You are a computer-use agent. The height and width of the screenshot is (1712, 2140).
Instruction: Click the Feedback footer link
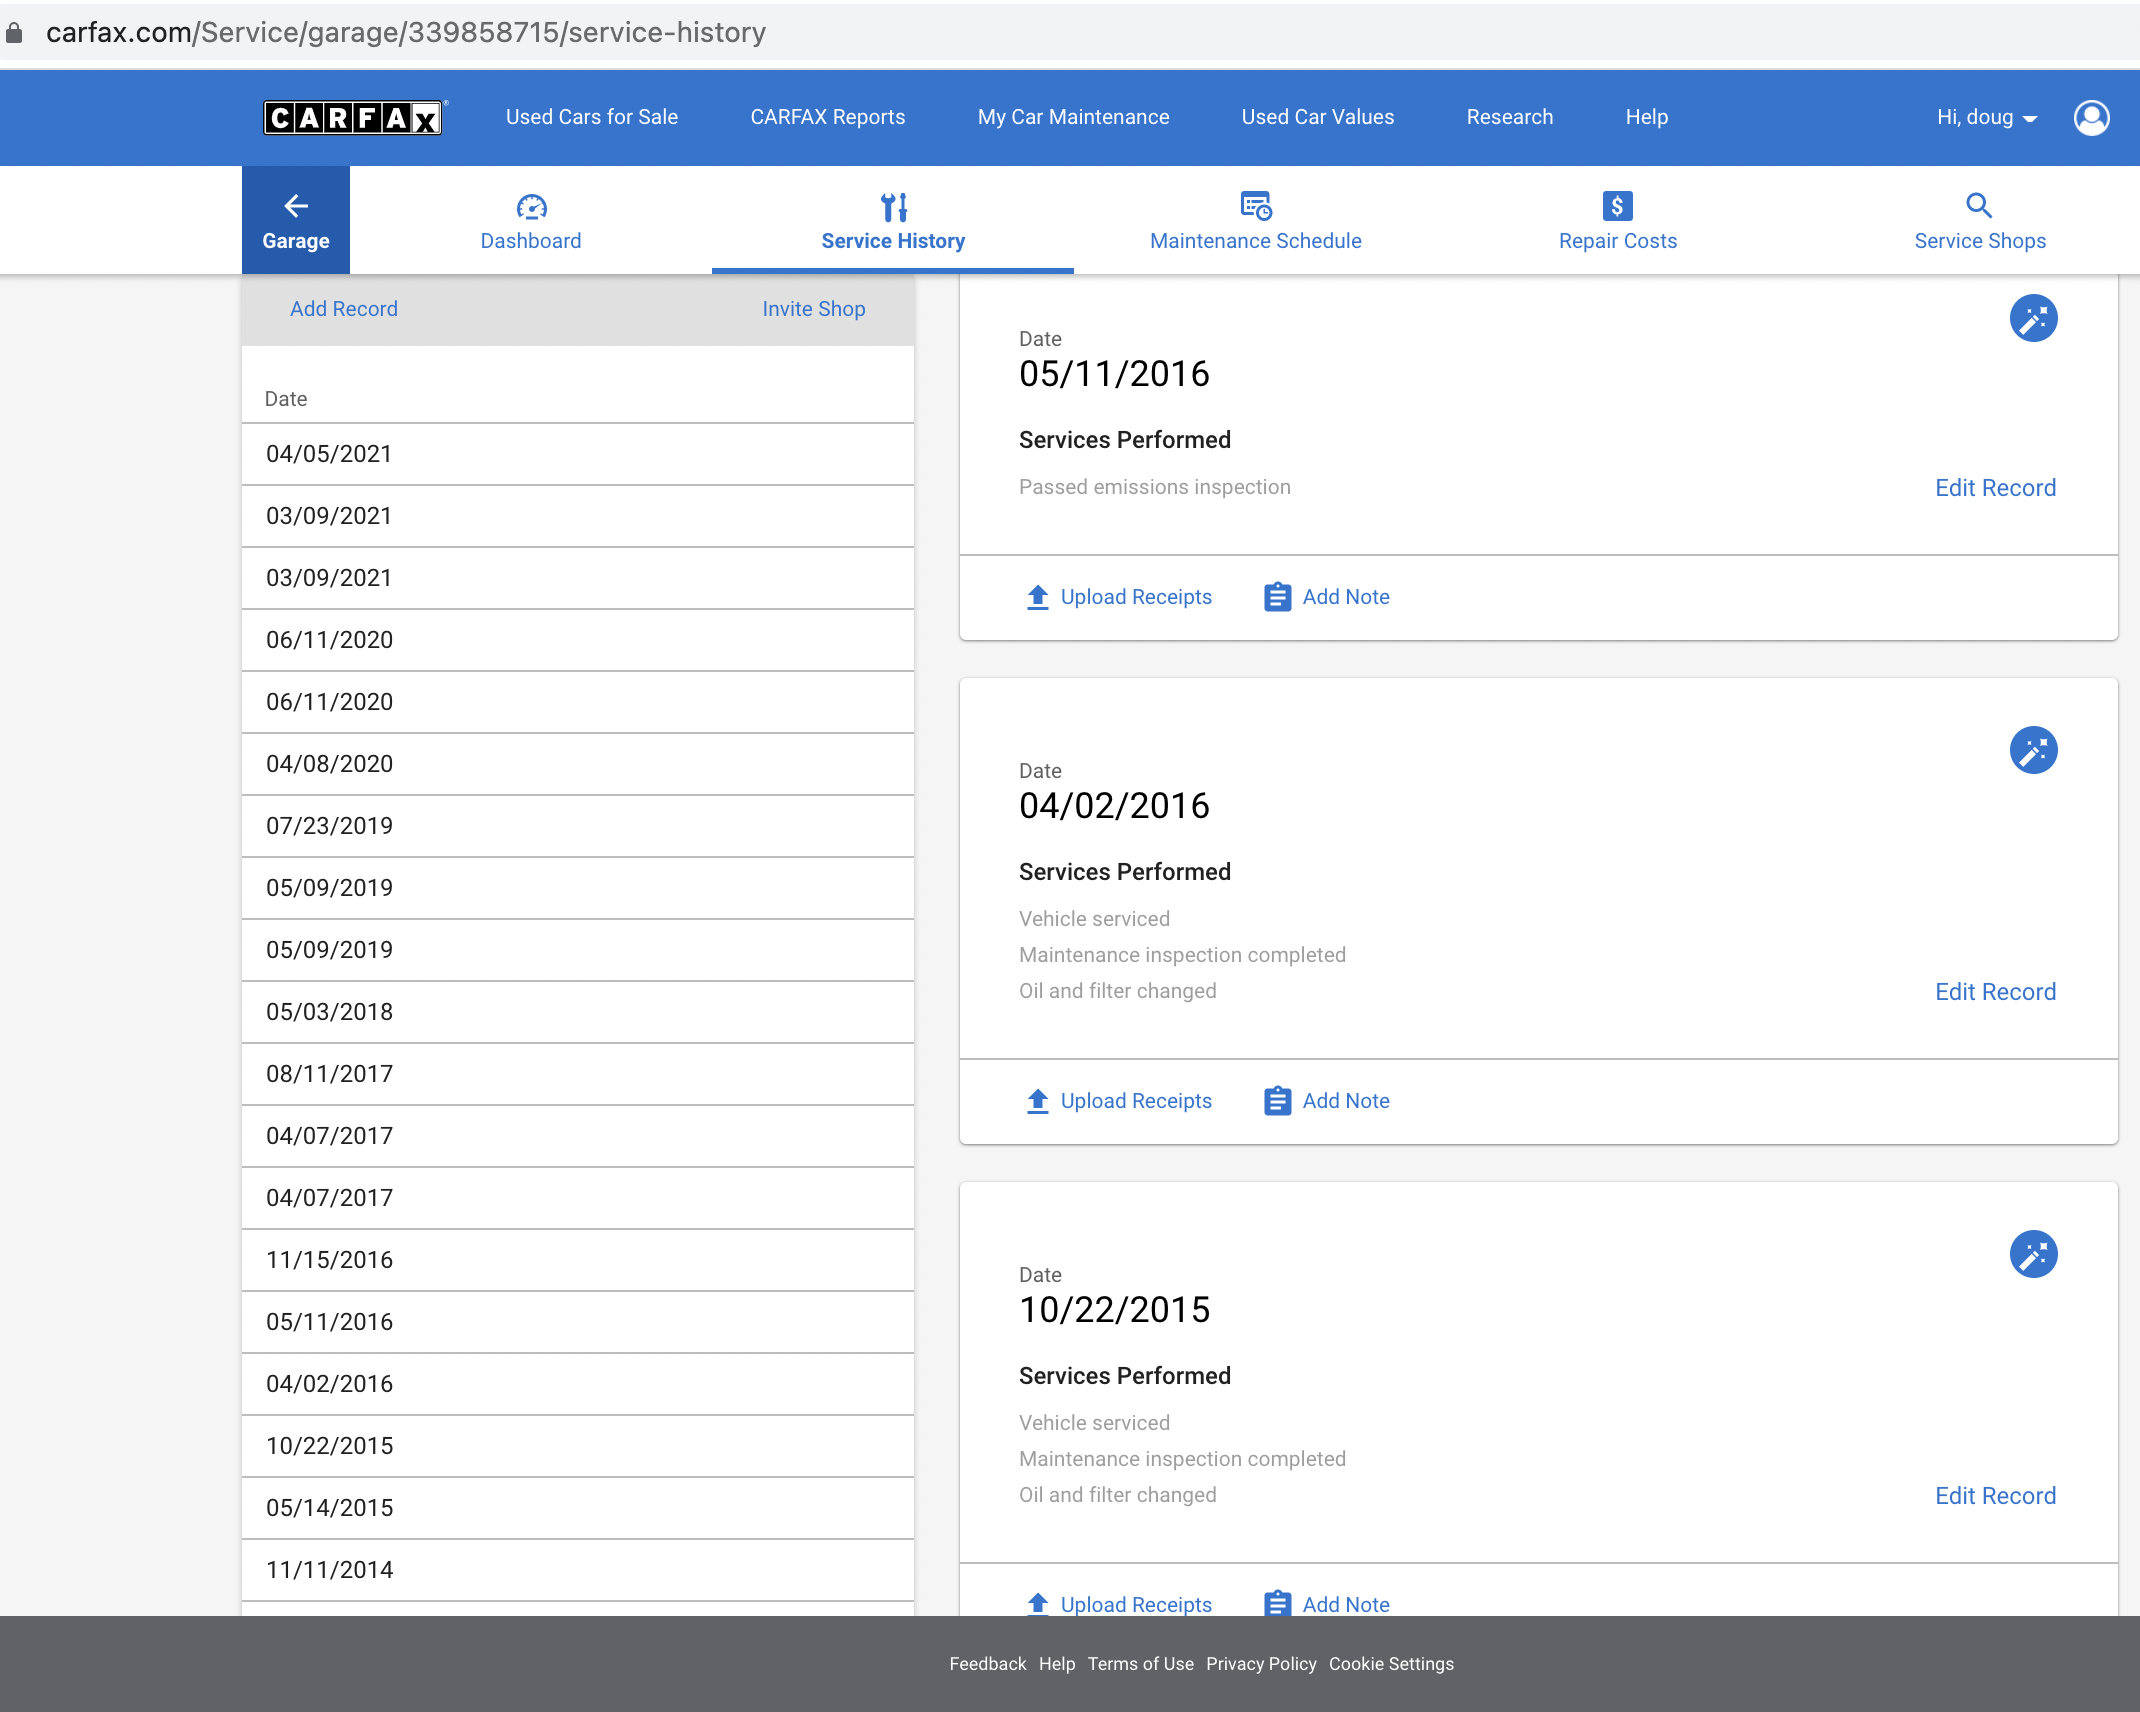pyautogui.click(x=988, y=1664)
